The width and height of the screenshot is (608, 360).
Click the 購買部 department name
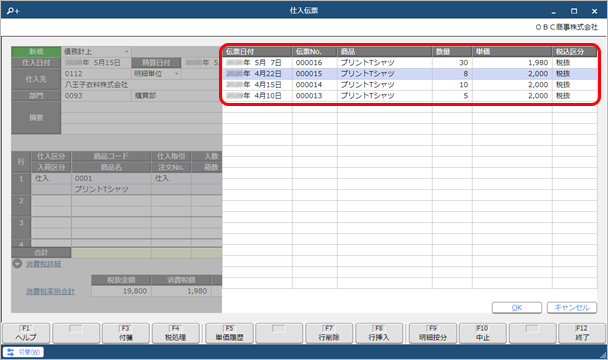(145, 95)
